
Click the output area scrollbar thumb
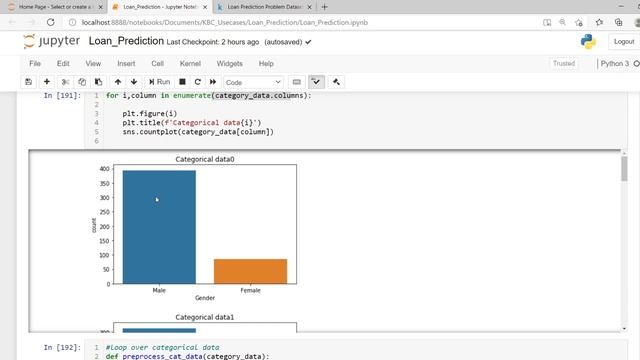(x=624, y=168)
